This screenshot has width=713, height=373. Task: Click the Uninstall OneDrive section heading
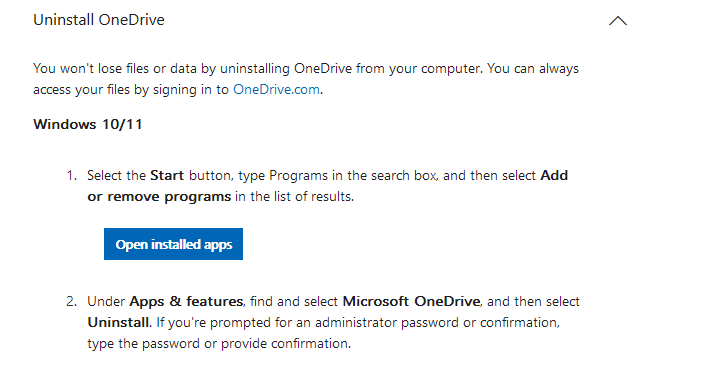coord(99,20)
